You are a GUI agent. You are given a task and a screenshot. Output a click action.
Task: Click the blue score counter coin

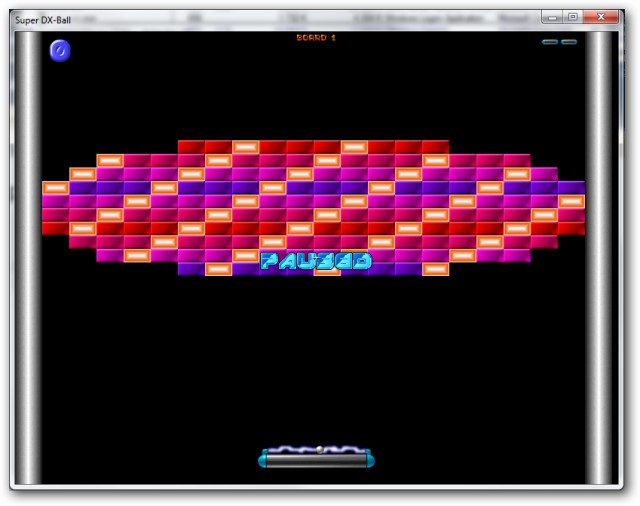coord(60,51)
